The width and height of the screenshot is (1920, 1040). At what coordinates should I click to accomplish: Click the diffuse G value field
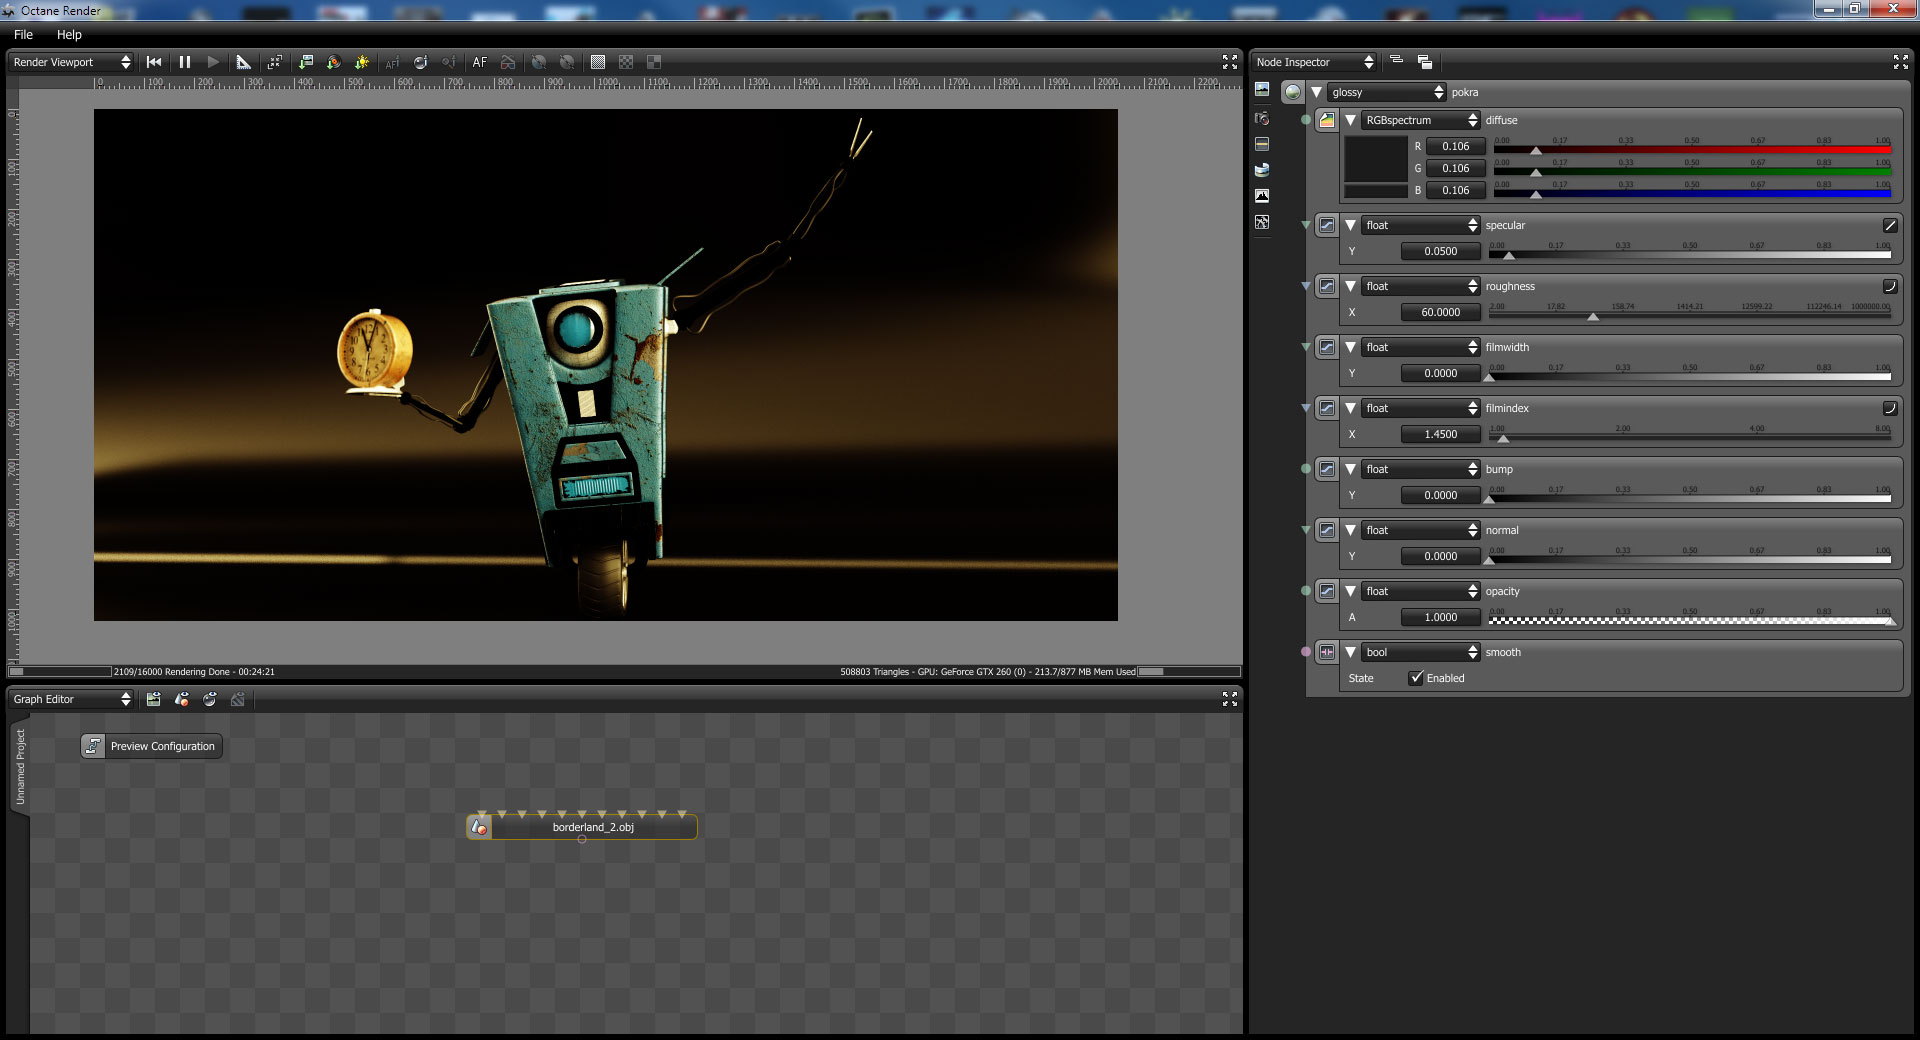1456,168
